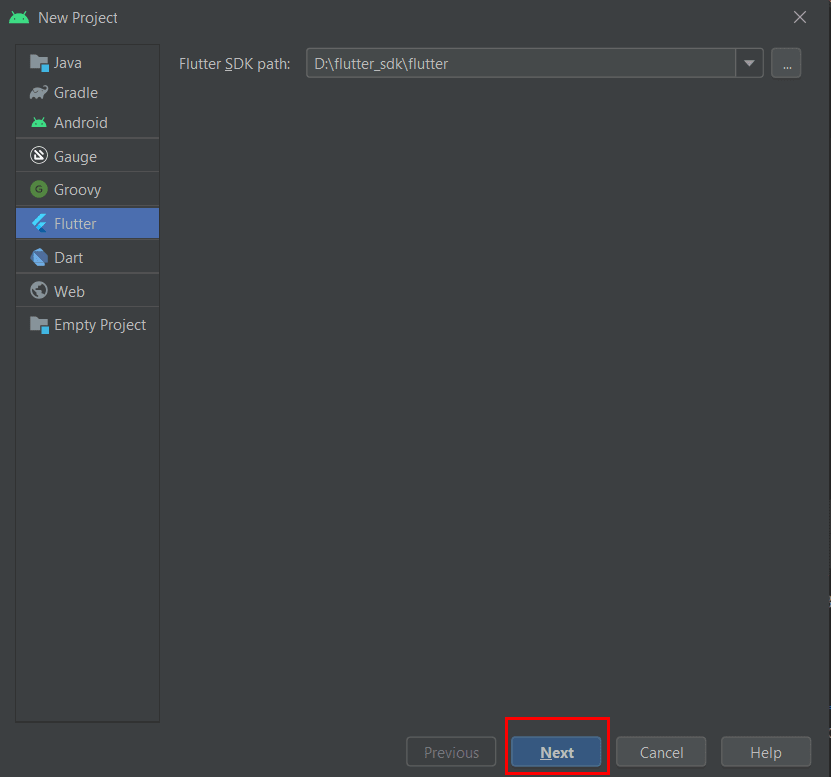Choose the Android project type label
The width and height of the screenshot is (831, 777).
(x=81, y=123)
